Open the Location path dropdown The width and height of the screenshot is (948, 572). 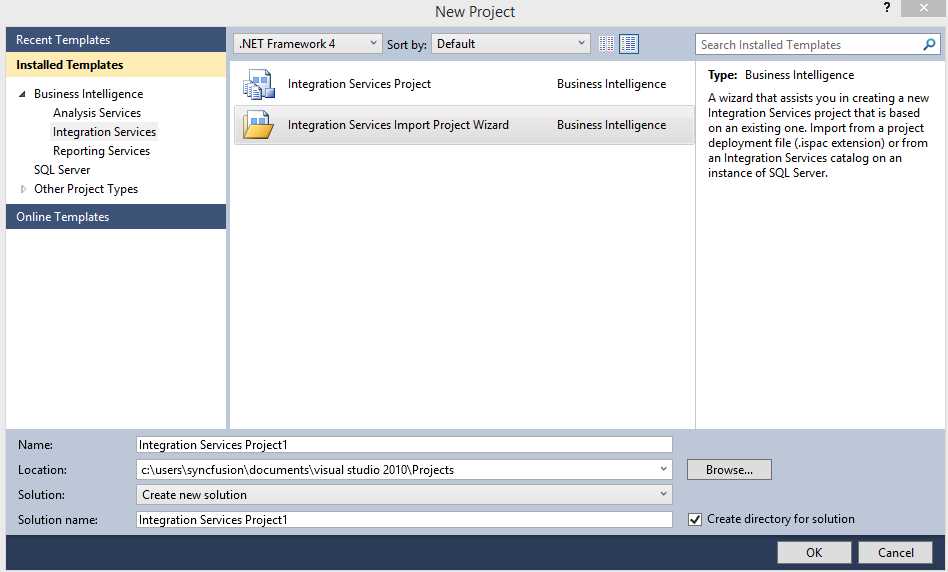pos(663,469)
